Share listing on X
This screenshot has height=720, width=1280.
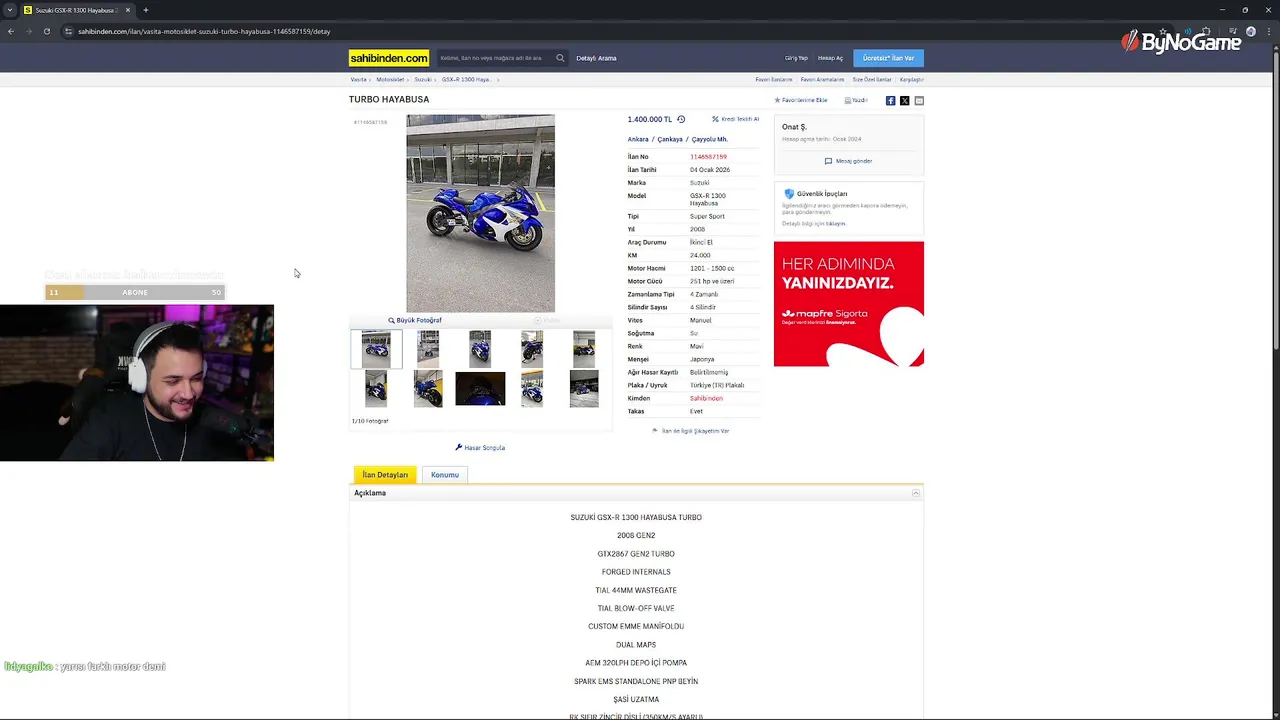point(905,100)
